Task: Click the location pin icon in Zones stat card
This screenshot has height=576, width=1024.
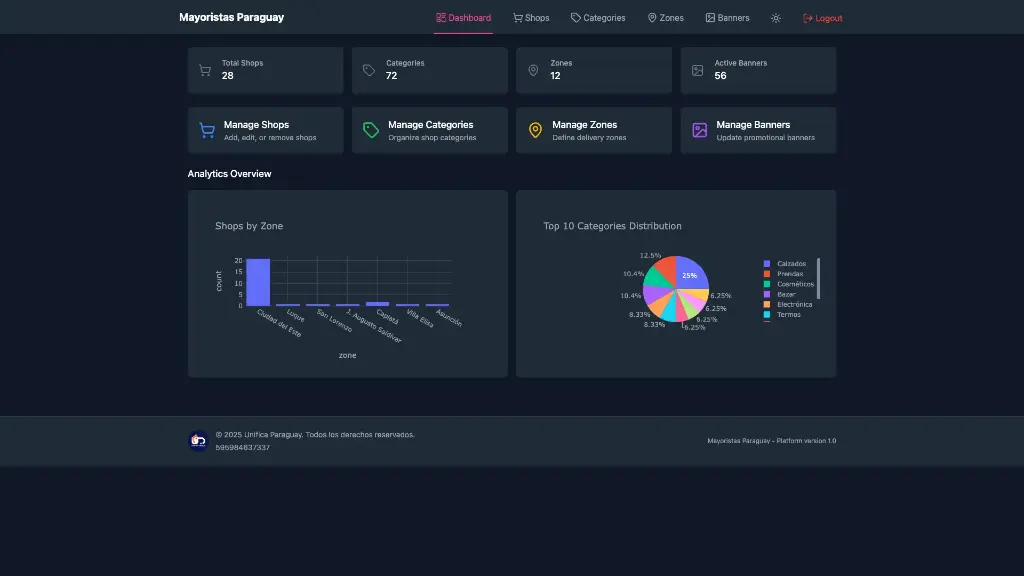Action: 533,70
